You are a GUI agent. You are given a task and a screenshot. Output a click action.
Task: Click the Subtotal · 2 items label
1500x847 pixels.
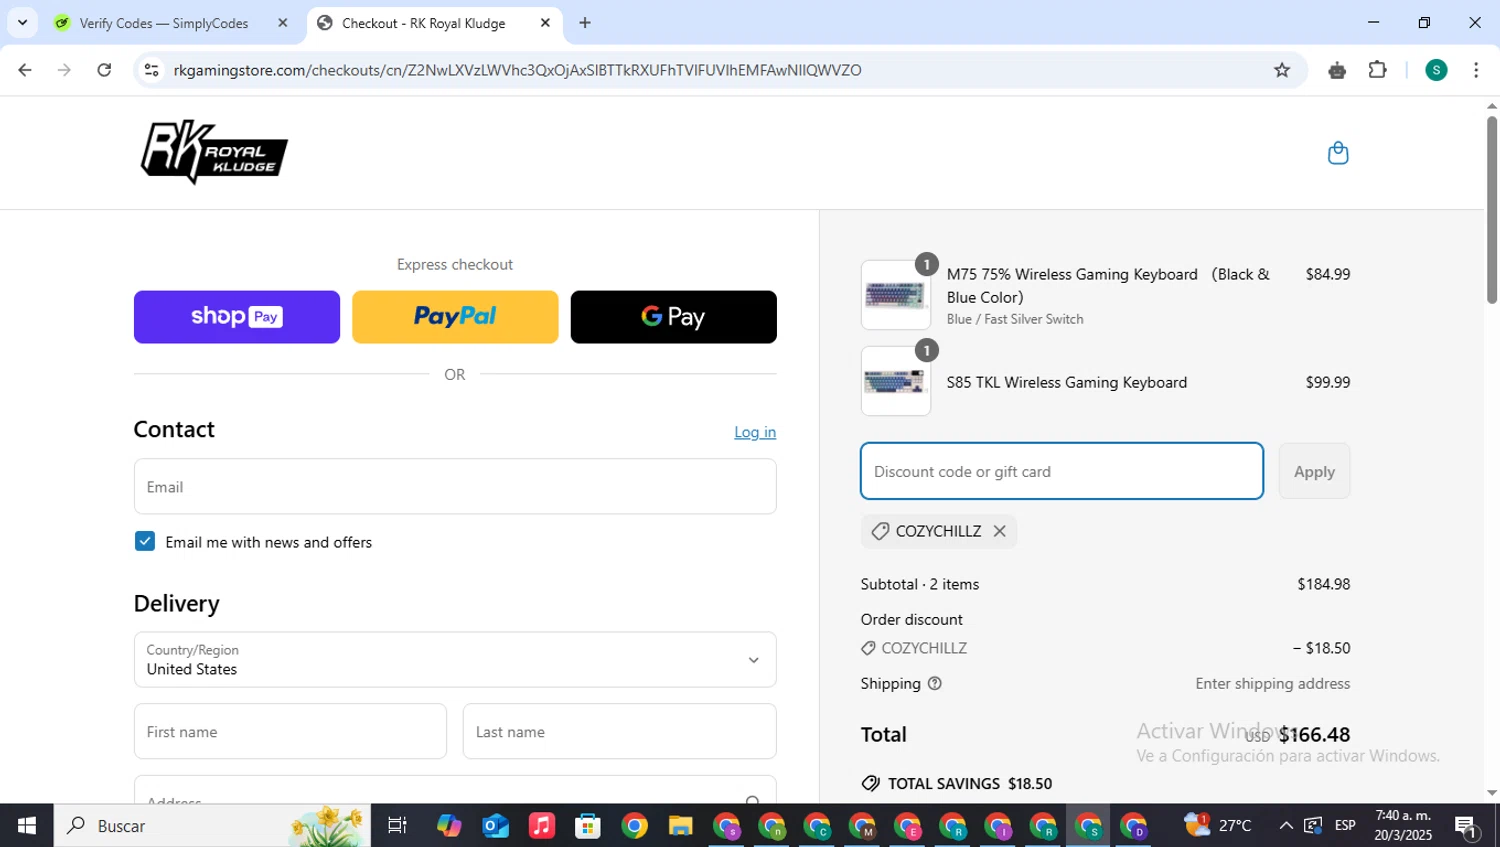coord(920,584)
